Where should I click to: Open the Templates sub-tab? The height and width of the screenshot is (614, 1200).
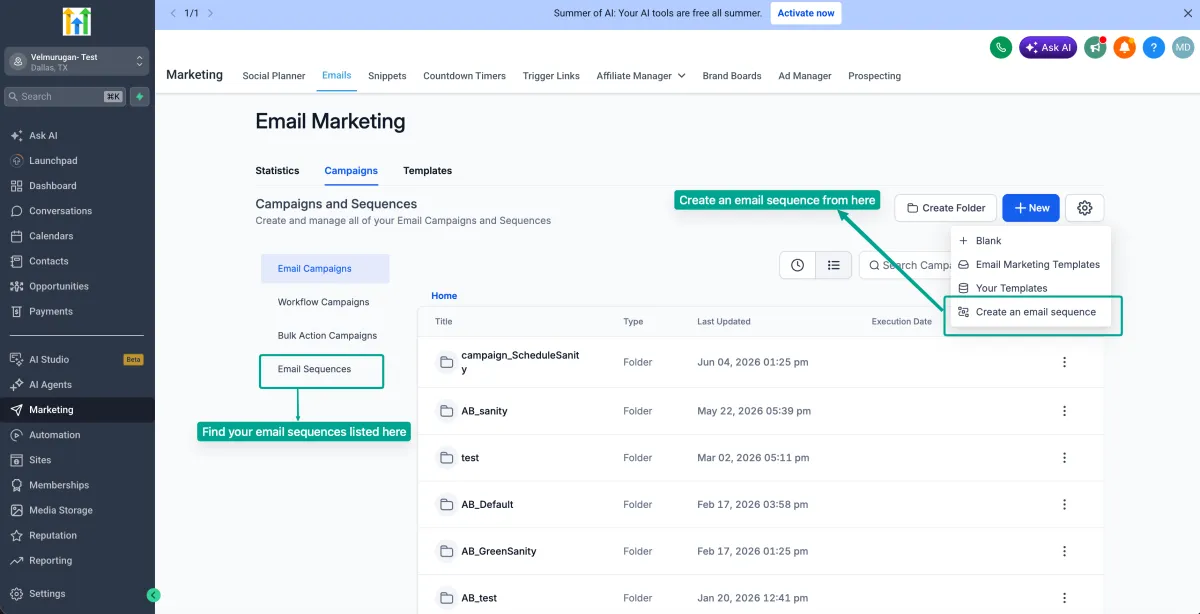(x=428, y=171)
